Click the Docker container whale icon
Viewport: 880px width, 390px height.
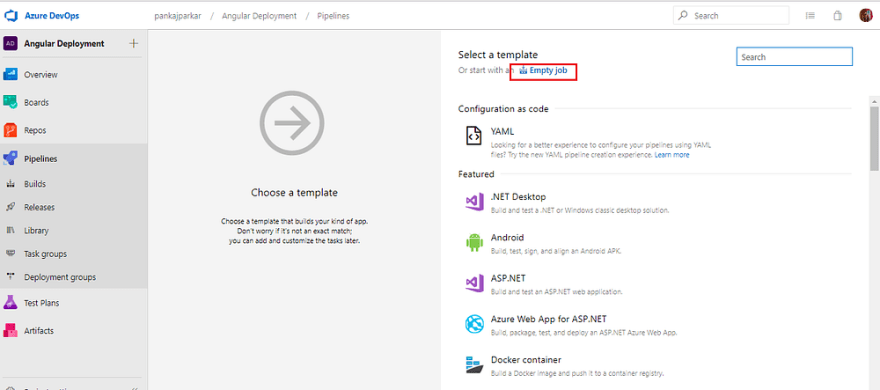474,365
